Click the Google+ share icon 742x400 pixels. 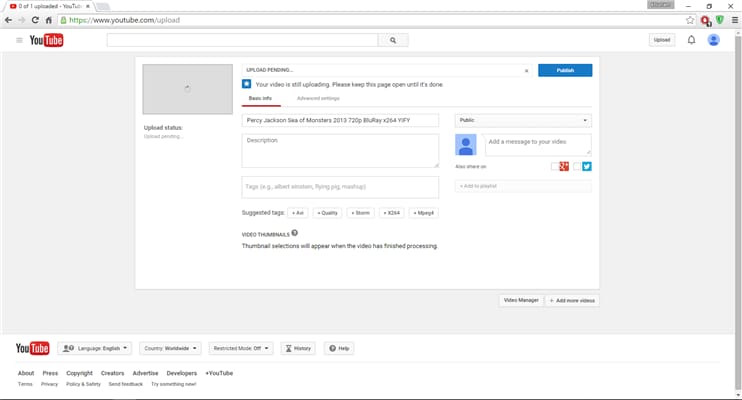(564, 167)
